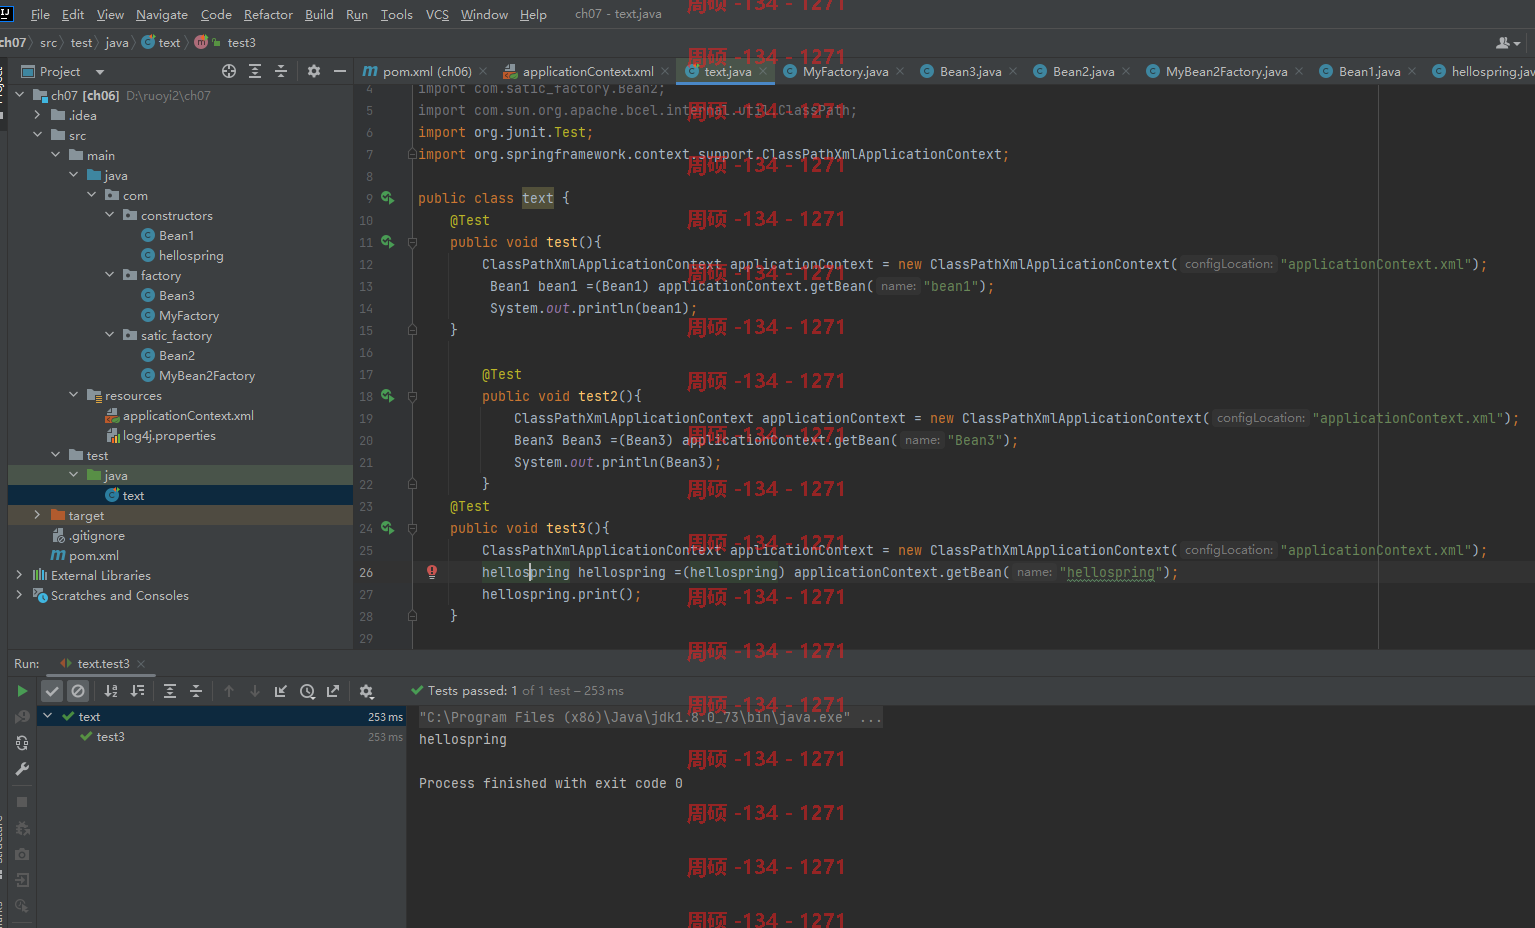Toggle Show Ignored tests filter
This screenshot has height=928, width=1535.
click(78, 691)
